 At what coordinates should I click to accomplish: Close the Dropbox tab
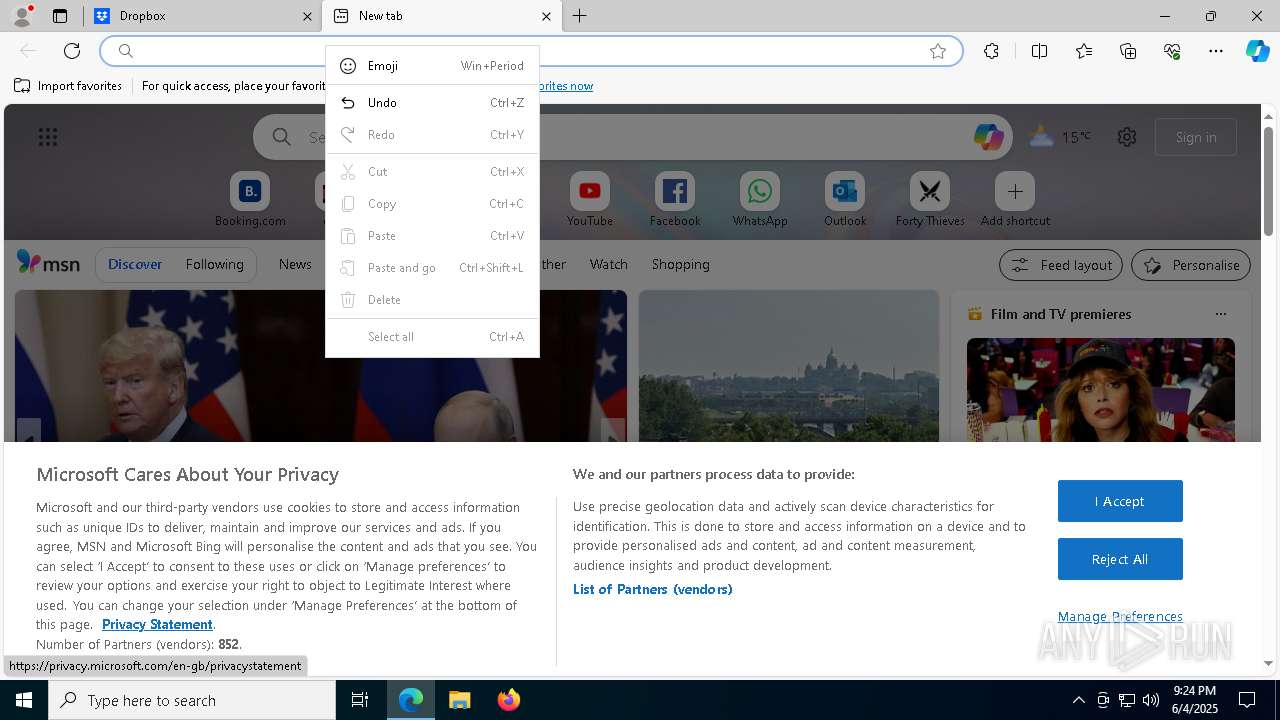click(x=307, y=16)
